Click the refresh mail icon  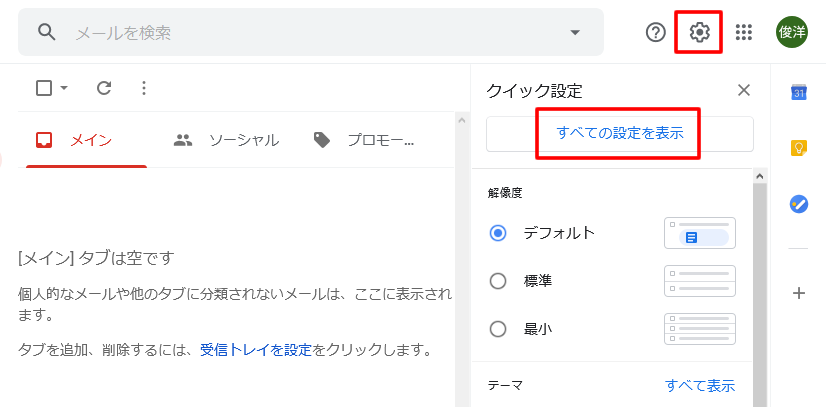coord(104,88)
